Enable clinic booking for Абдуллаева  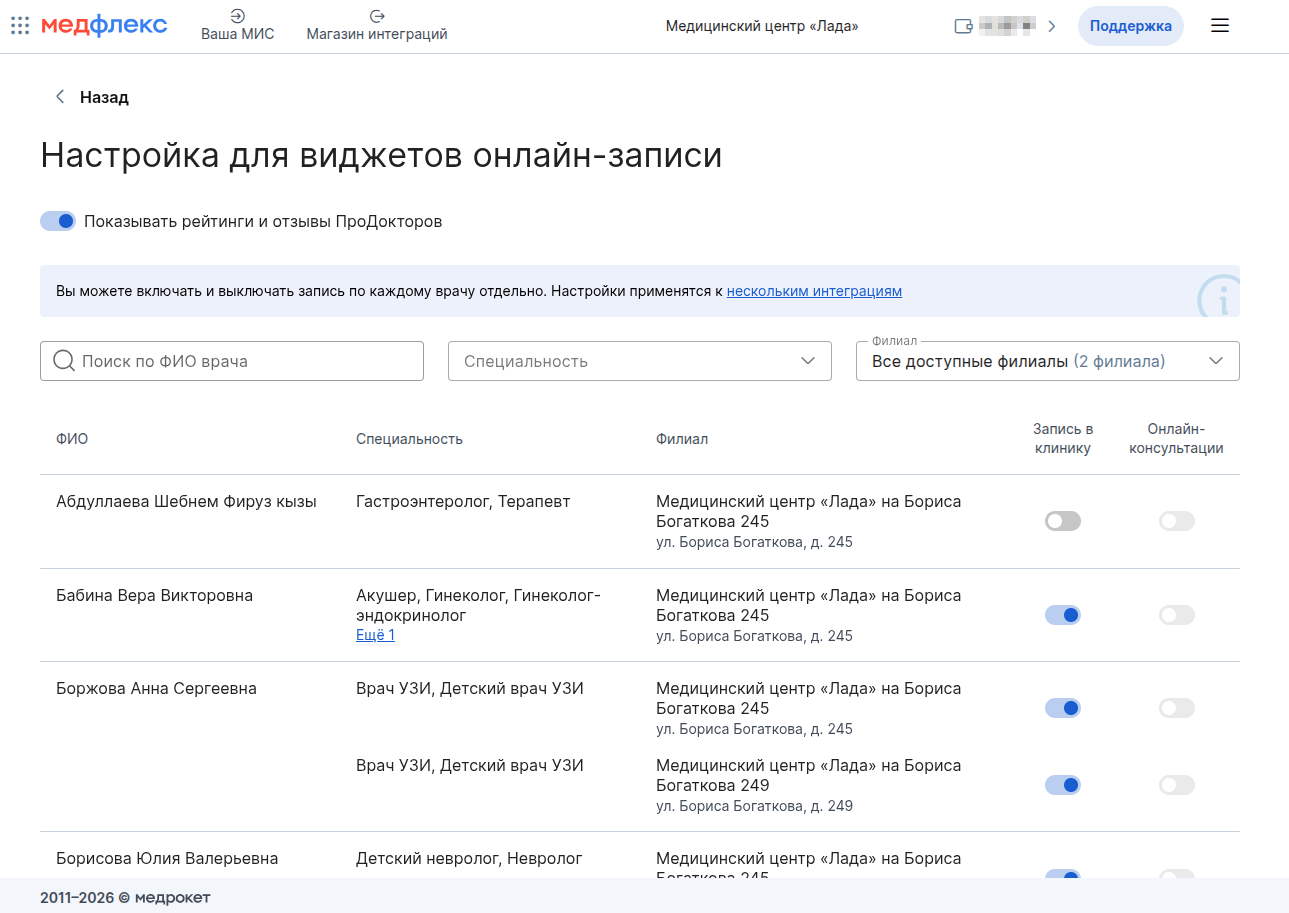pyautogui.click(x=1063, y=521)
